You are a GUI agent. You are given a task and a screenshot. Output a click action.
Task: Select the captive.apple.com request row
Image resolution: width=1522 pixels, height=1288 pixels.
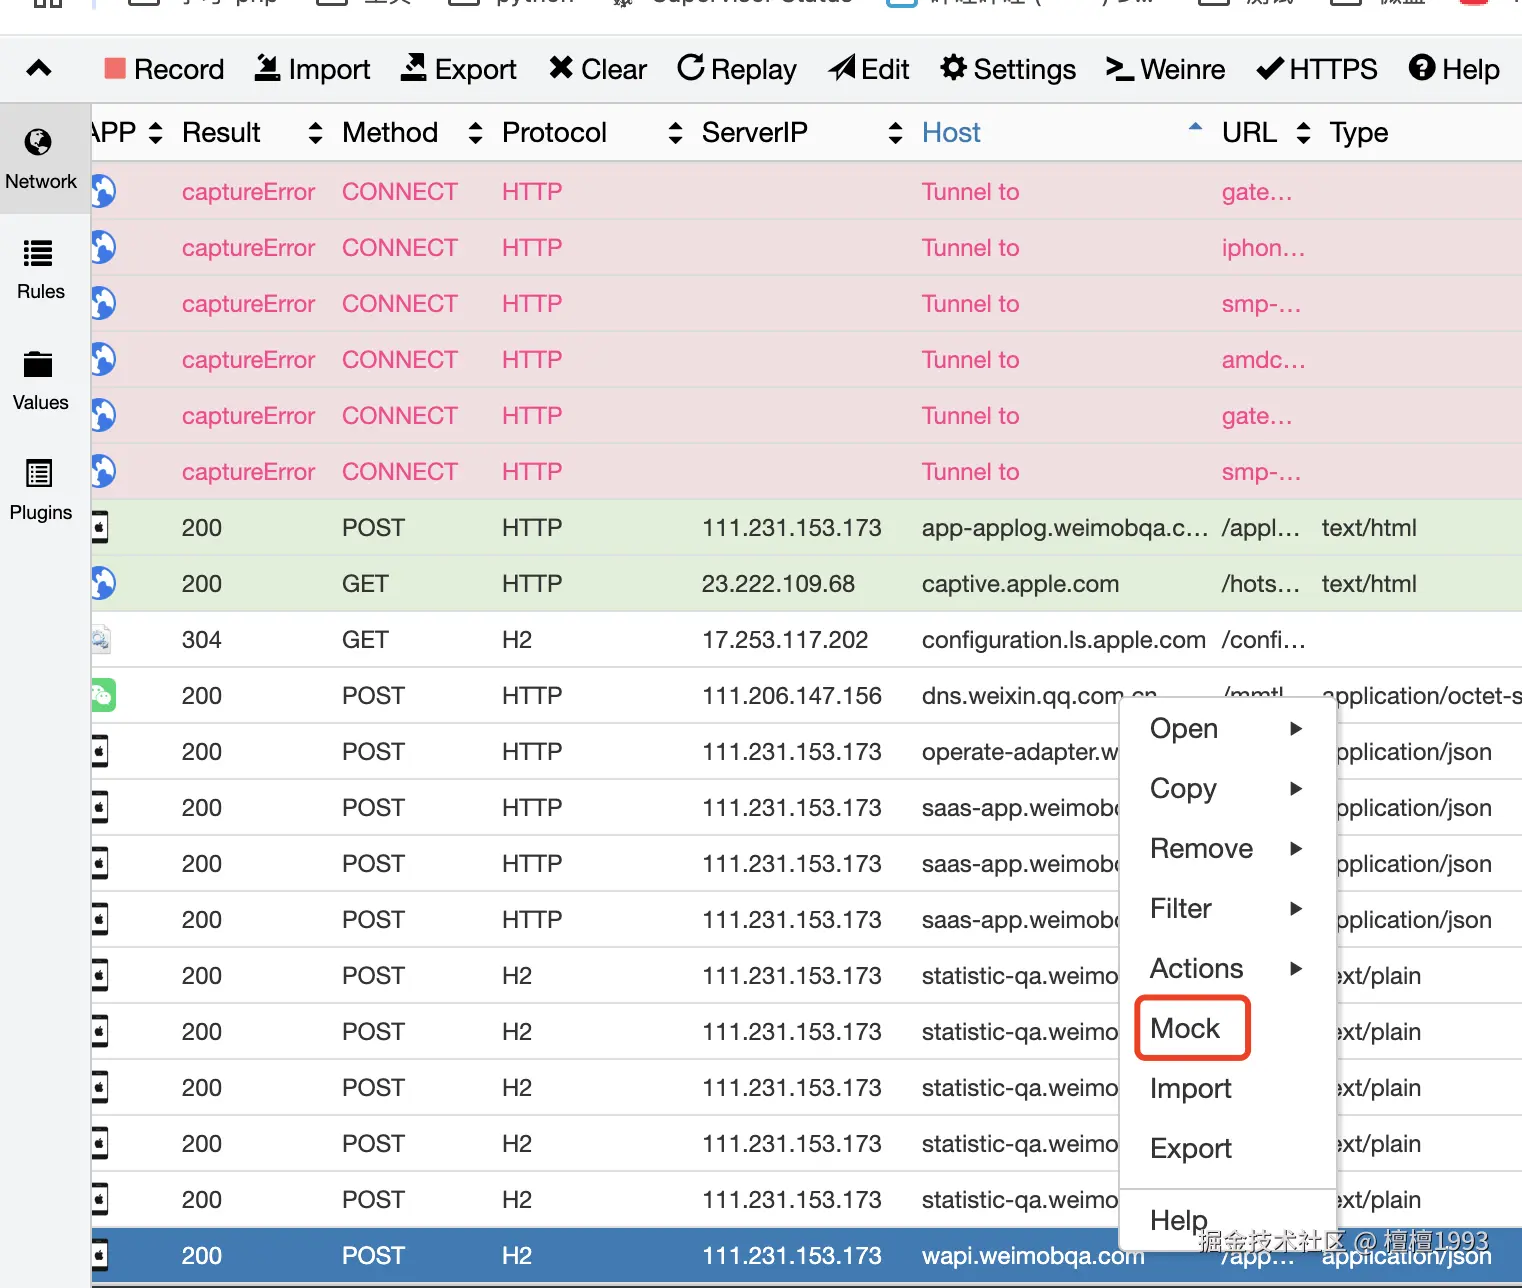(x=806, y=583)
